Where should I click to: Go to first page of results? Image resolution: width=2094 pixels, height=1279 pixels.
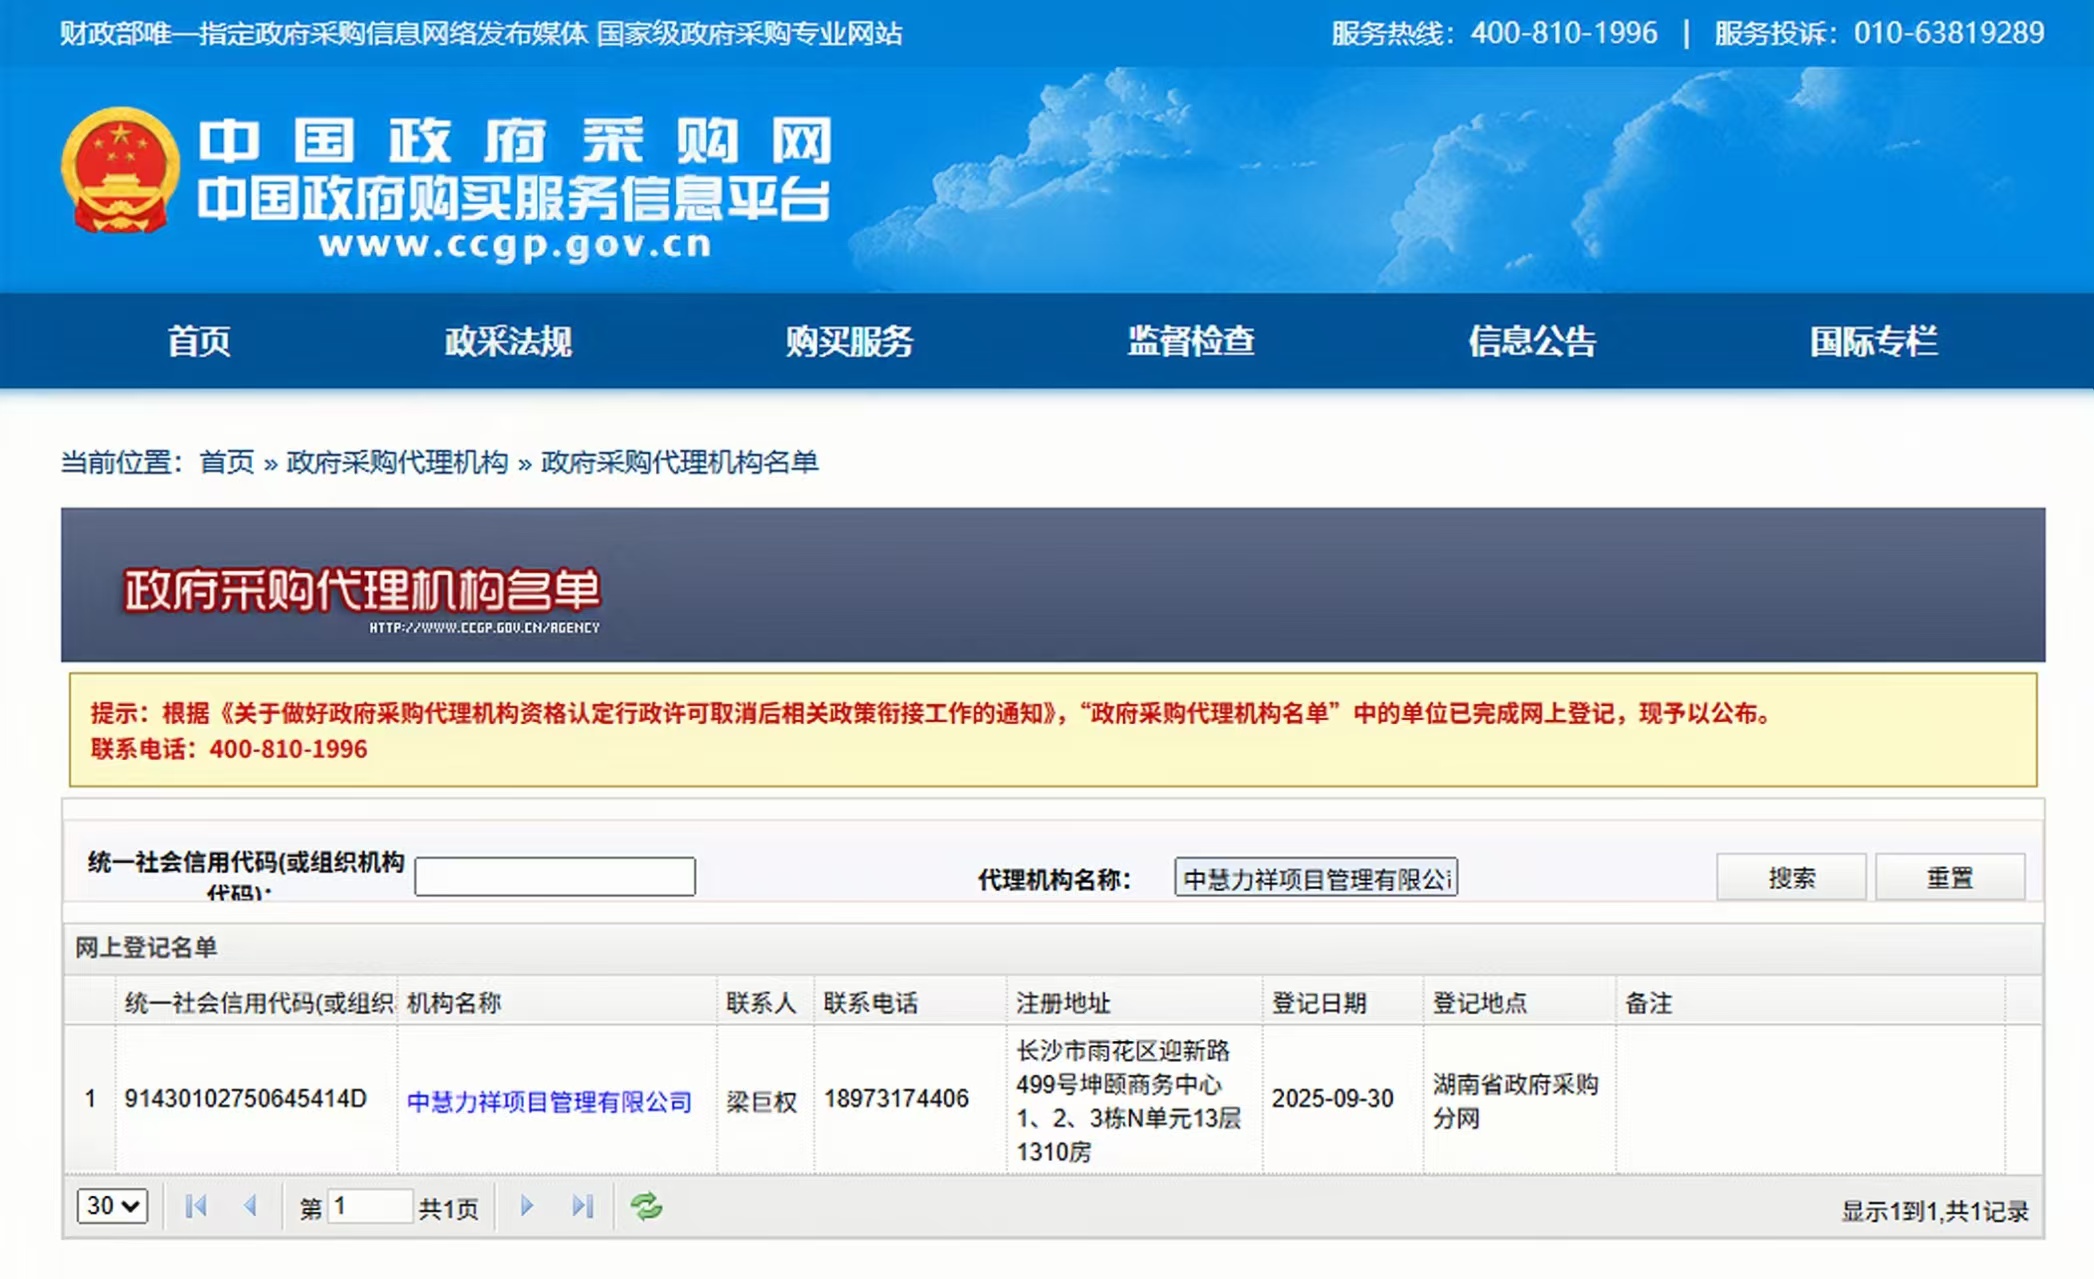pyautogui.click(x=196, y=1206)
